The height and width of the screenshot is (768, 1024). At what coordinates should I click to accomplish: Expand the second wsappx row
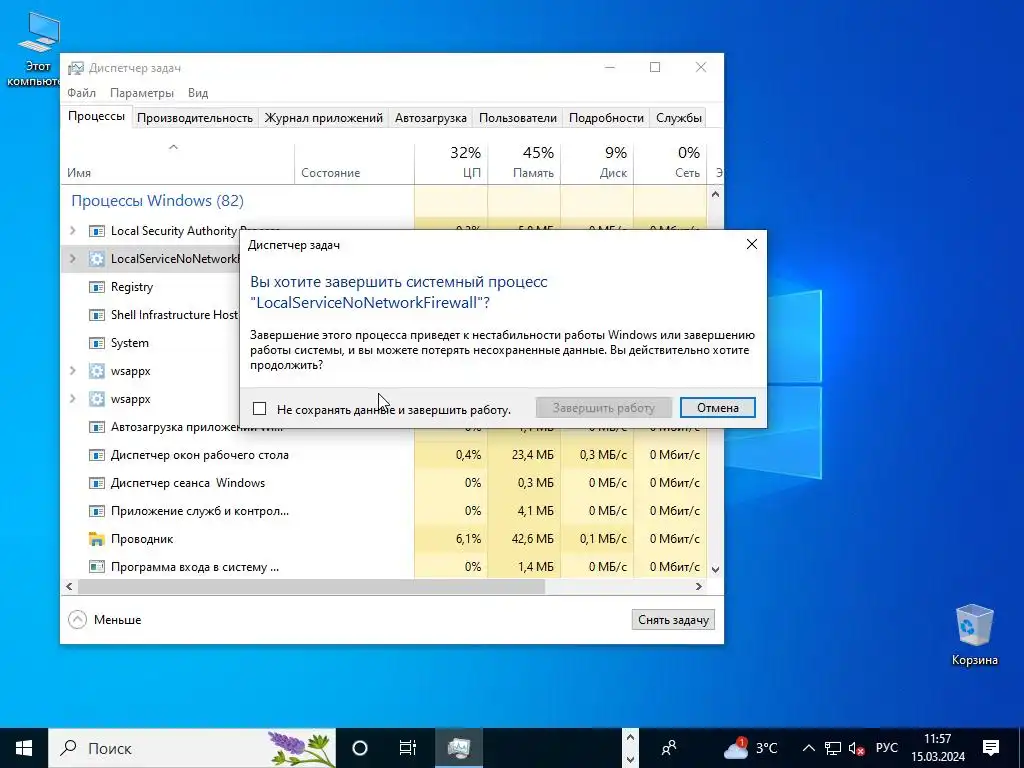(x=73, y=399)
